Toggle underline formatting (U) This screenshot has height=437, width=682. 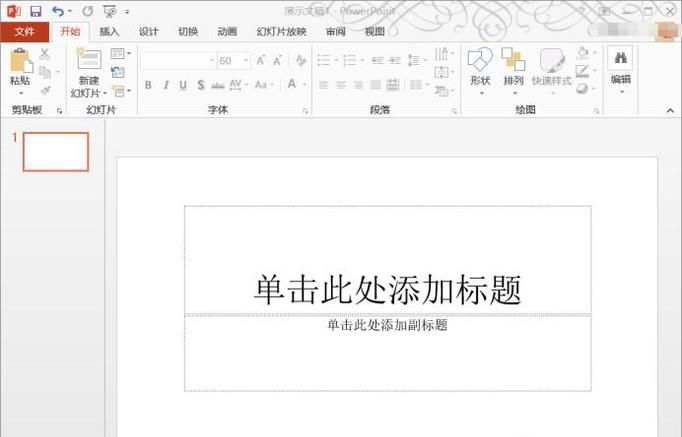coord(183,85)
